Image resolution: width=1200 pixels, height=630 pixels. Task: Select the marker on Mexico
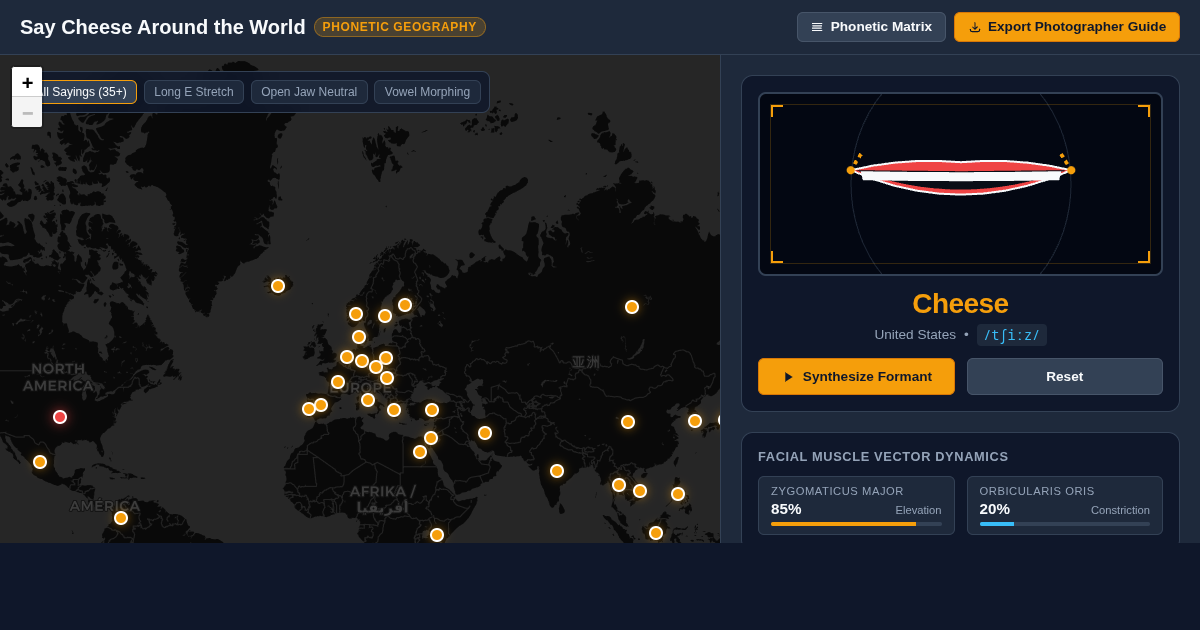point(40,462)
